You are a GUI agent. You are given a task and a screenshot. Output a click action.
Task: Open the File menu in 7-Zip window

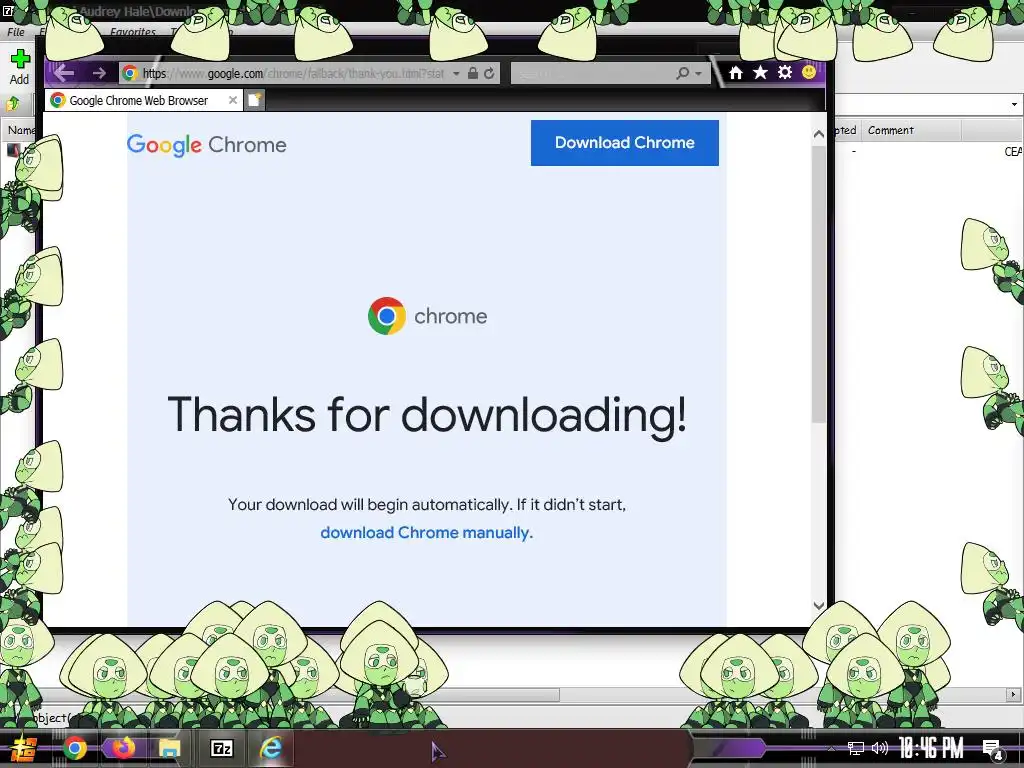[x=16, y=31]
